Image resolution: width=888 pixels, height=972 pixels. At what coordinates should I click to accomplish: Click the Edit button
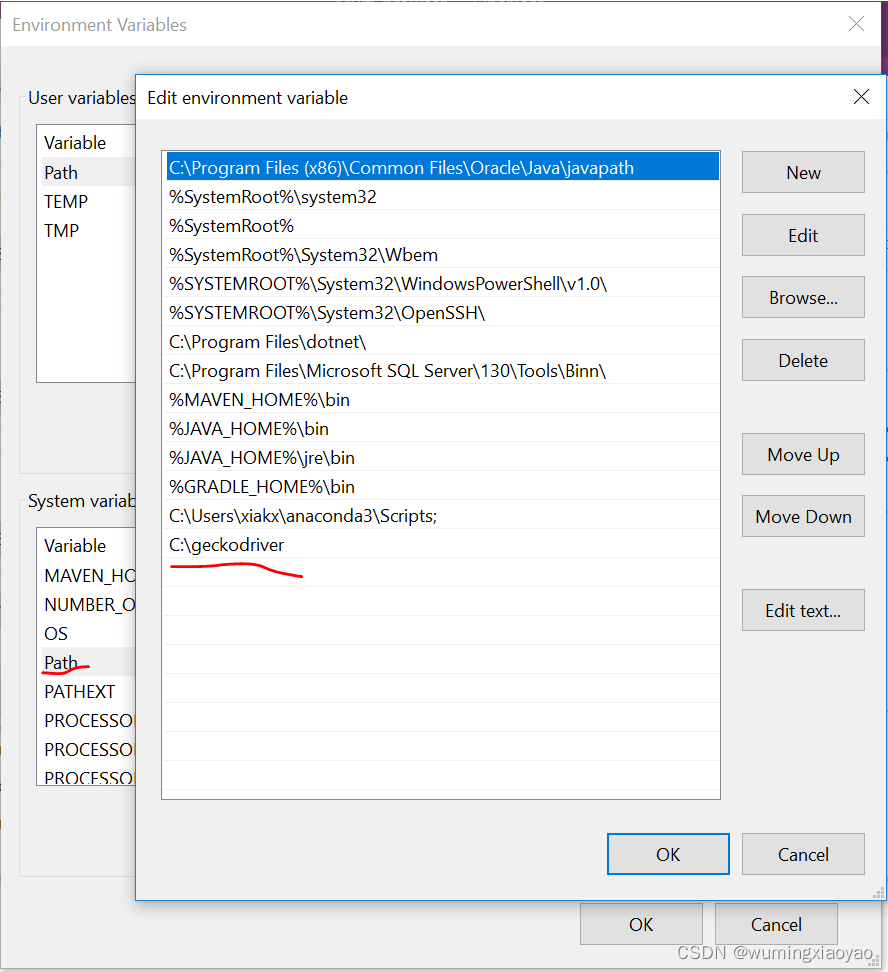coord(803,236)
